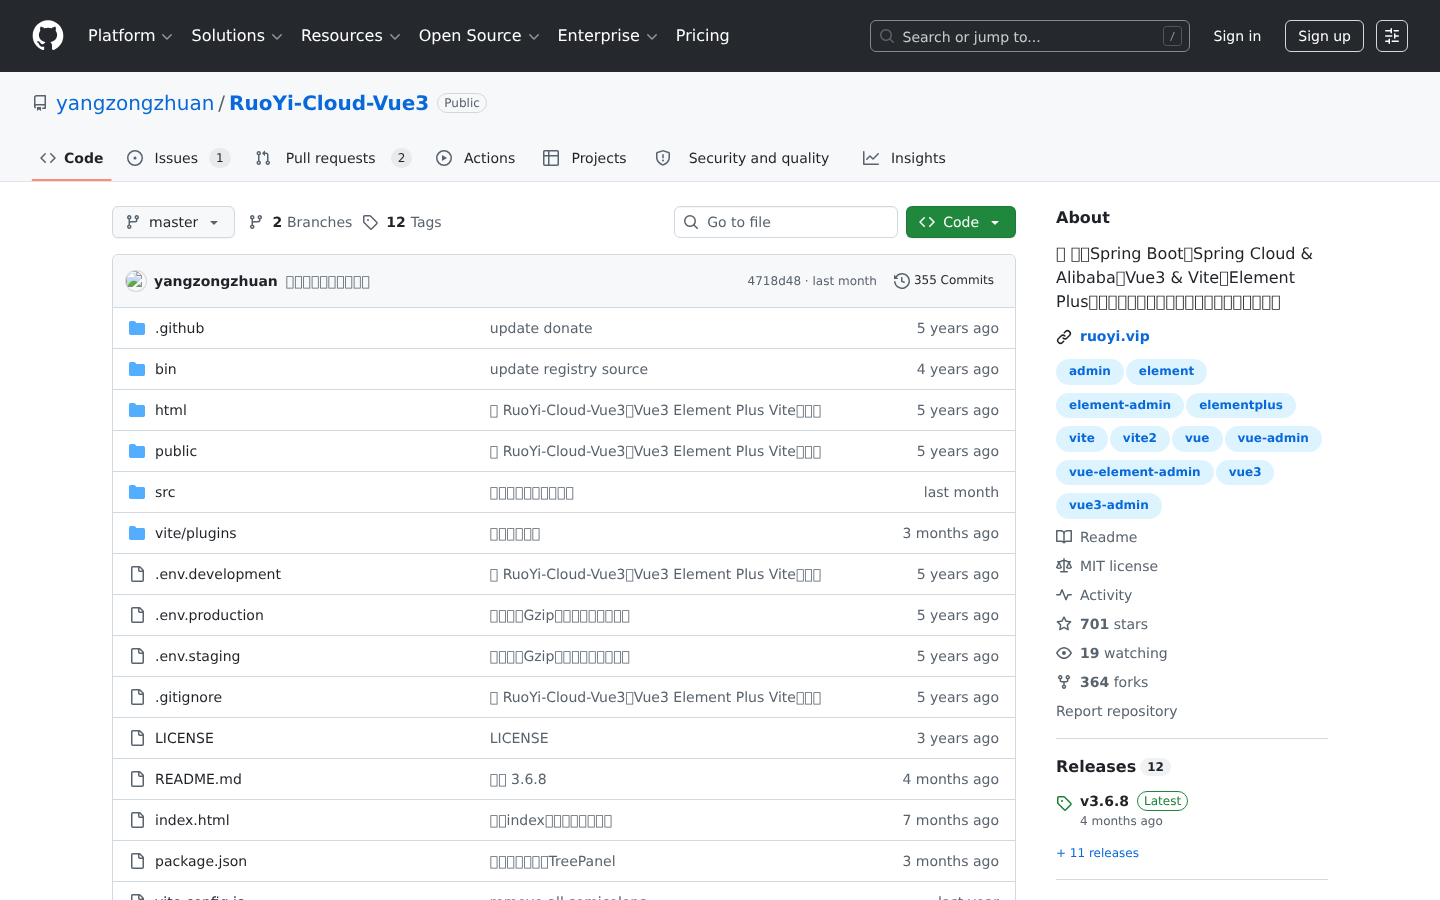Open the green Code dropdown button
1440x900 pixels.
coord(960,222)
